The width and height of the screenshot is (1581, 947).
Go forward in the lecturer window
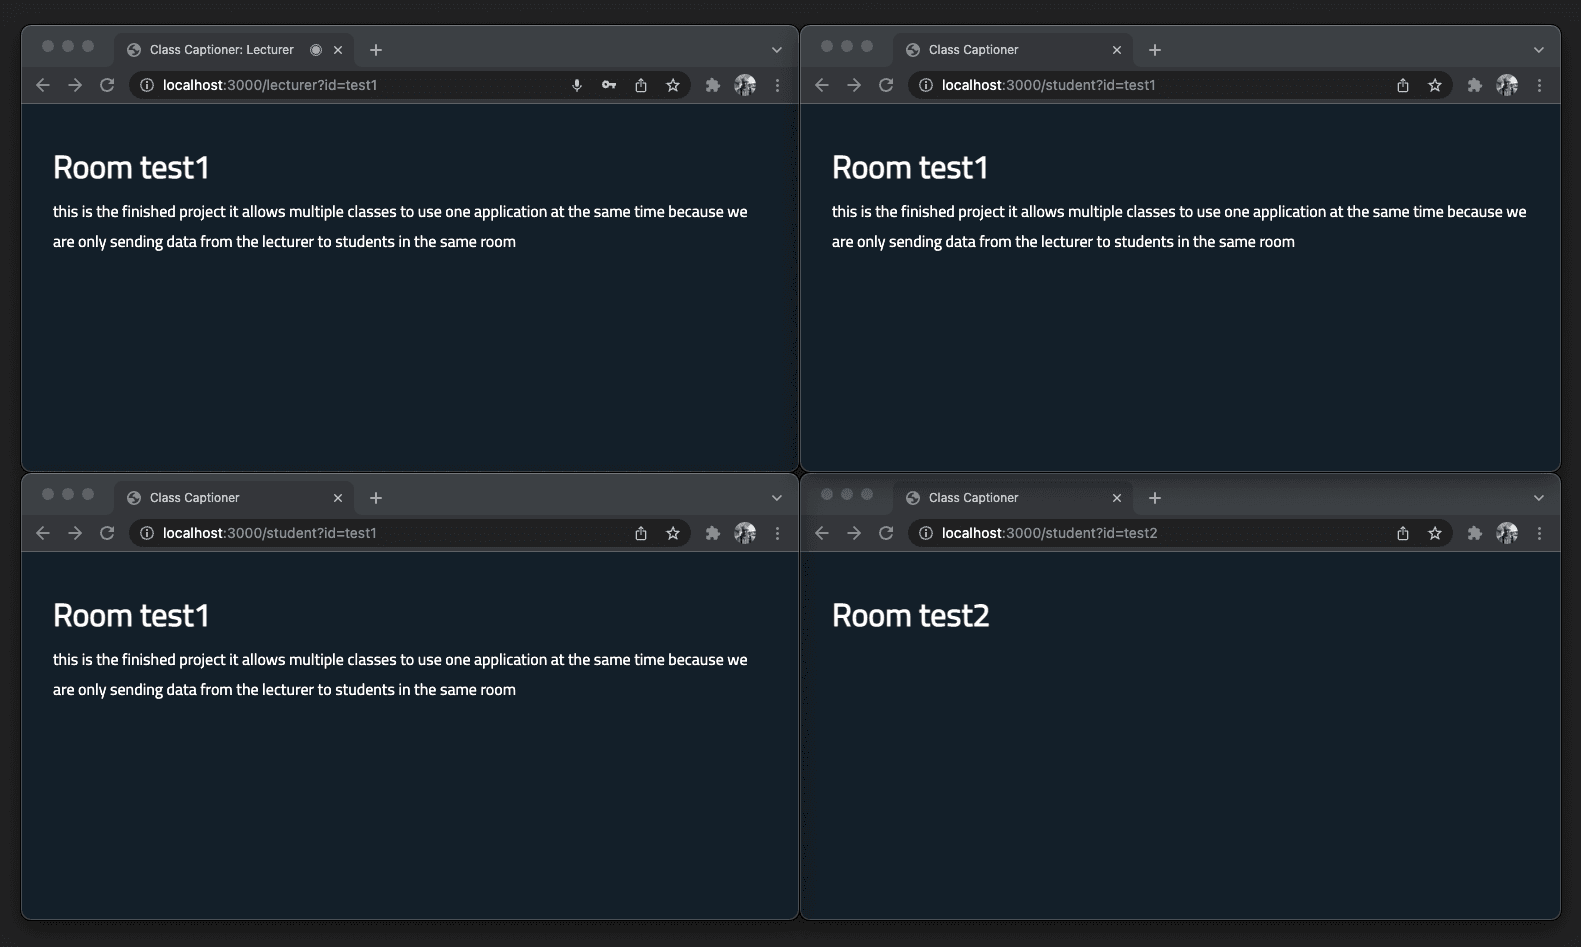75,85
